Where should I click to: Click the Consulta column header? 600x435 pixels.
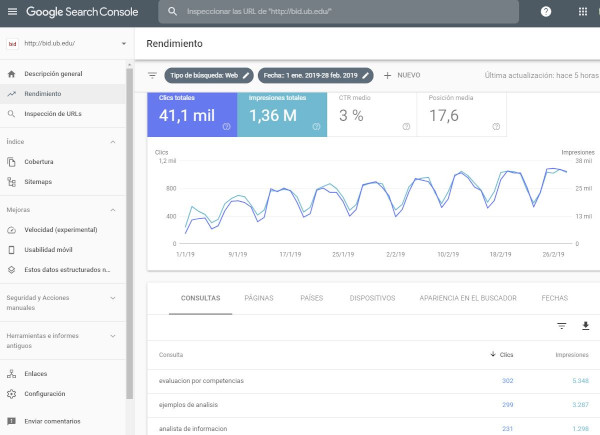[171, 355]
